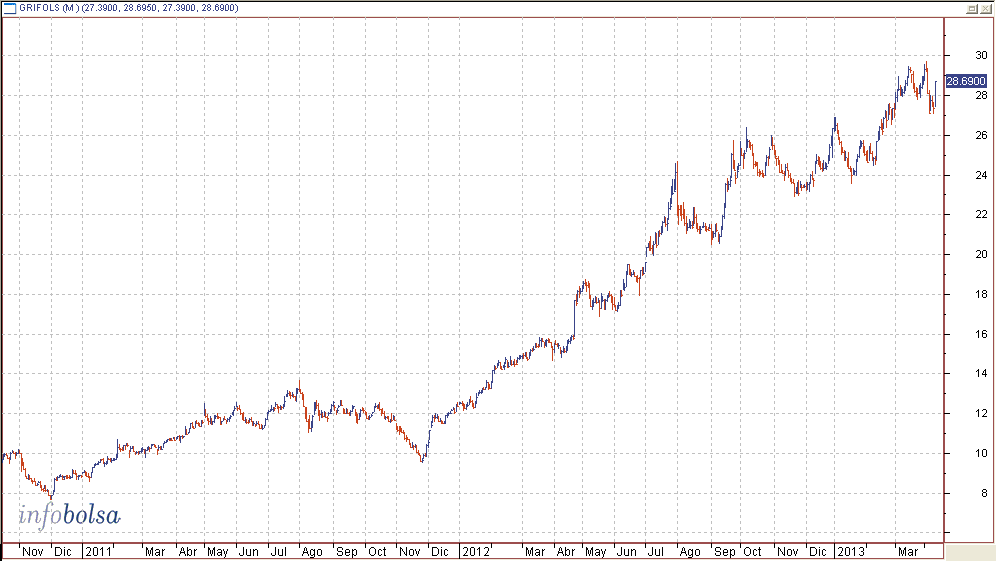Click the 26 price axis label
Image resolution: width=996 pixels, height=561 pixels.
click(x=981, y=135)
